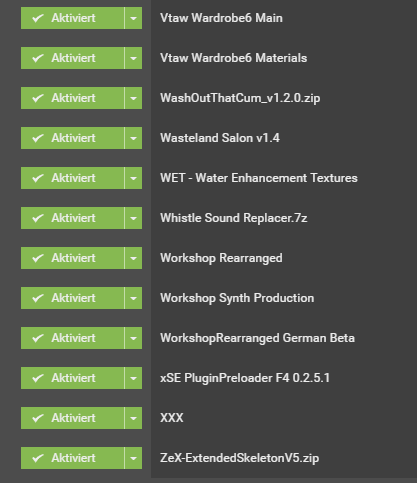
Task: Click checkmark icon for xSE PluginPreloader F4
Action: (38, 378)
